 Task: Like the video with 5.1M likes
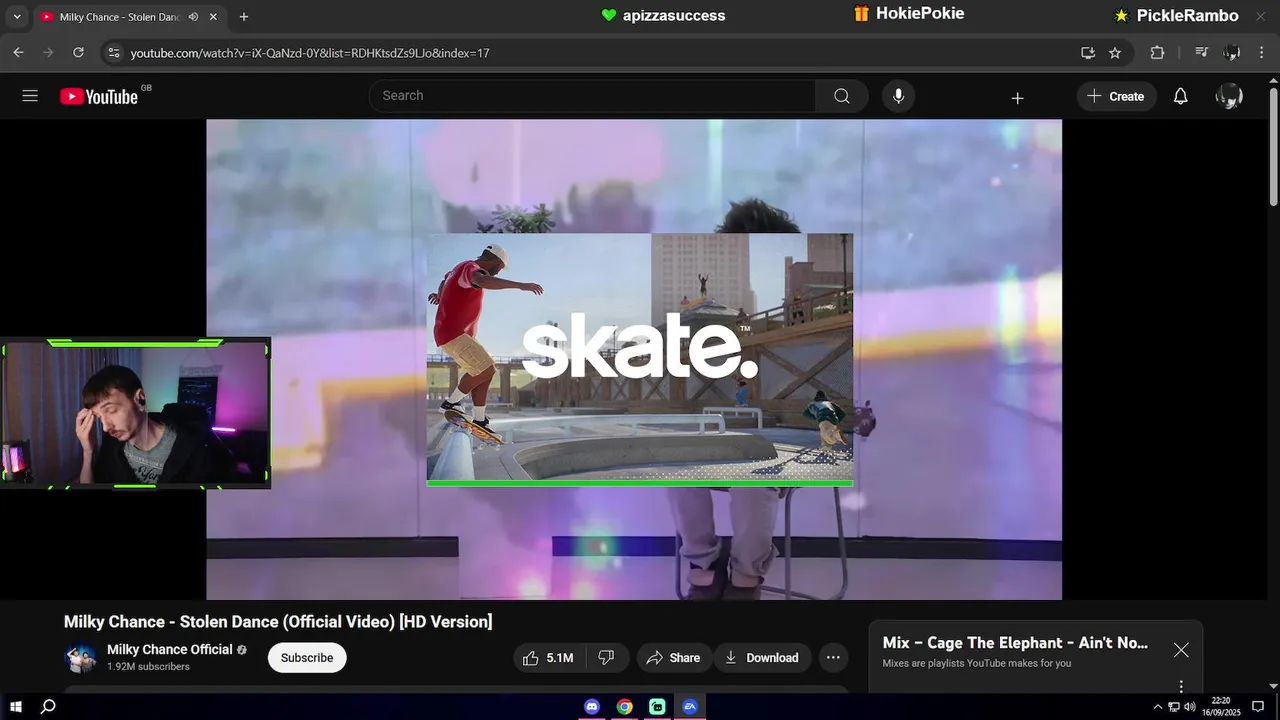pos(548,658)
